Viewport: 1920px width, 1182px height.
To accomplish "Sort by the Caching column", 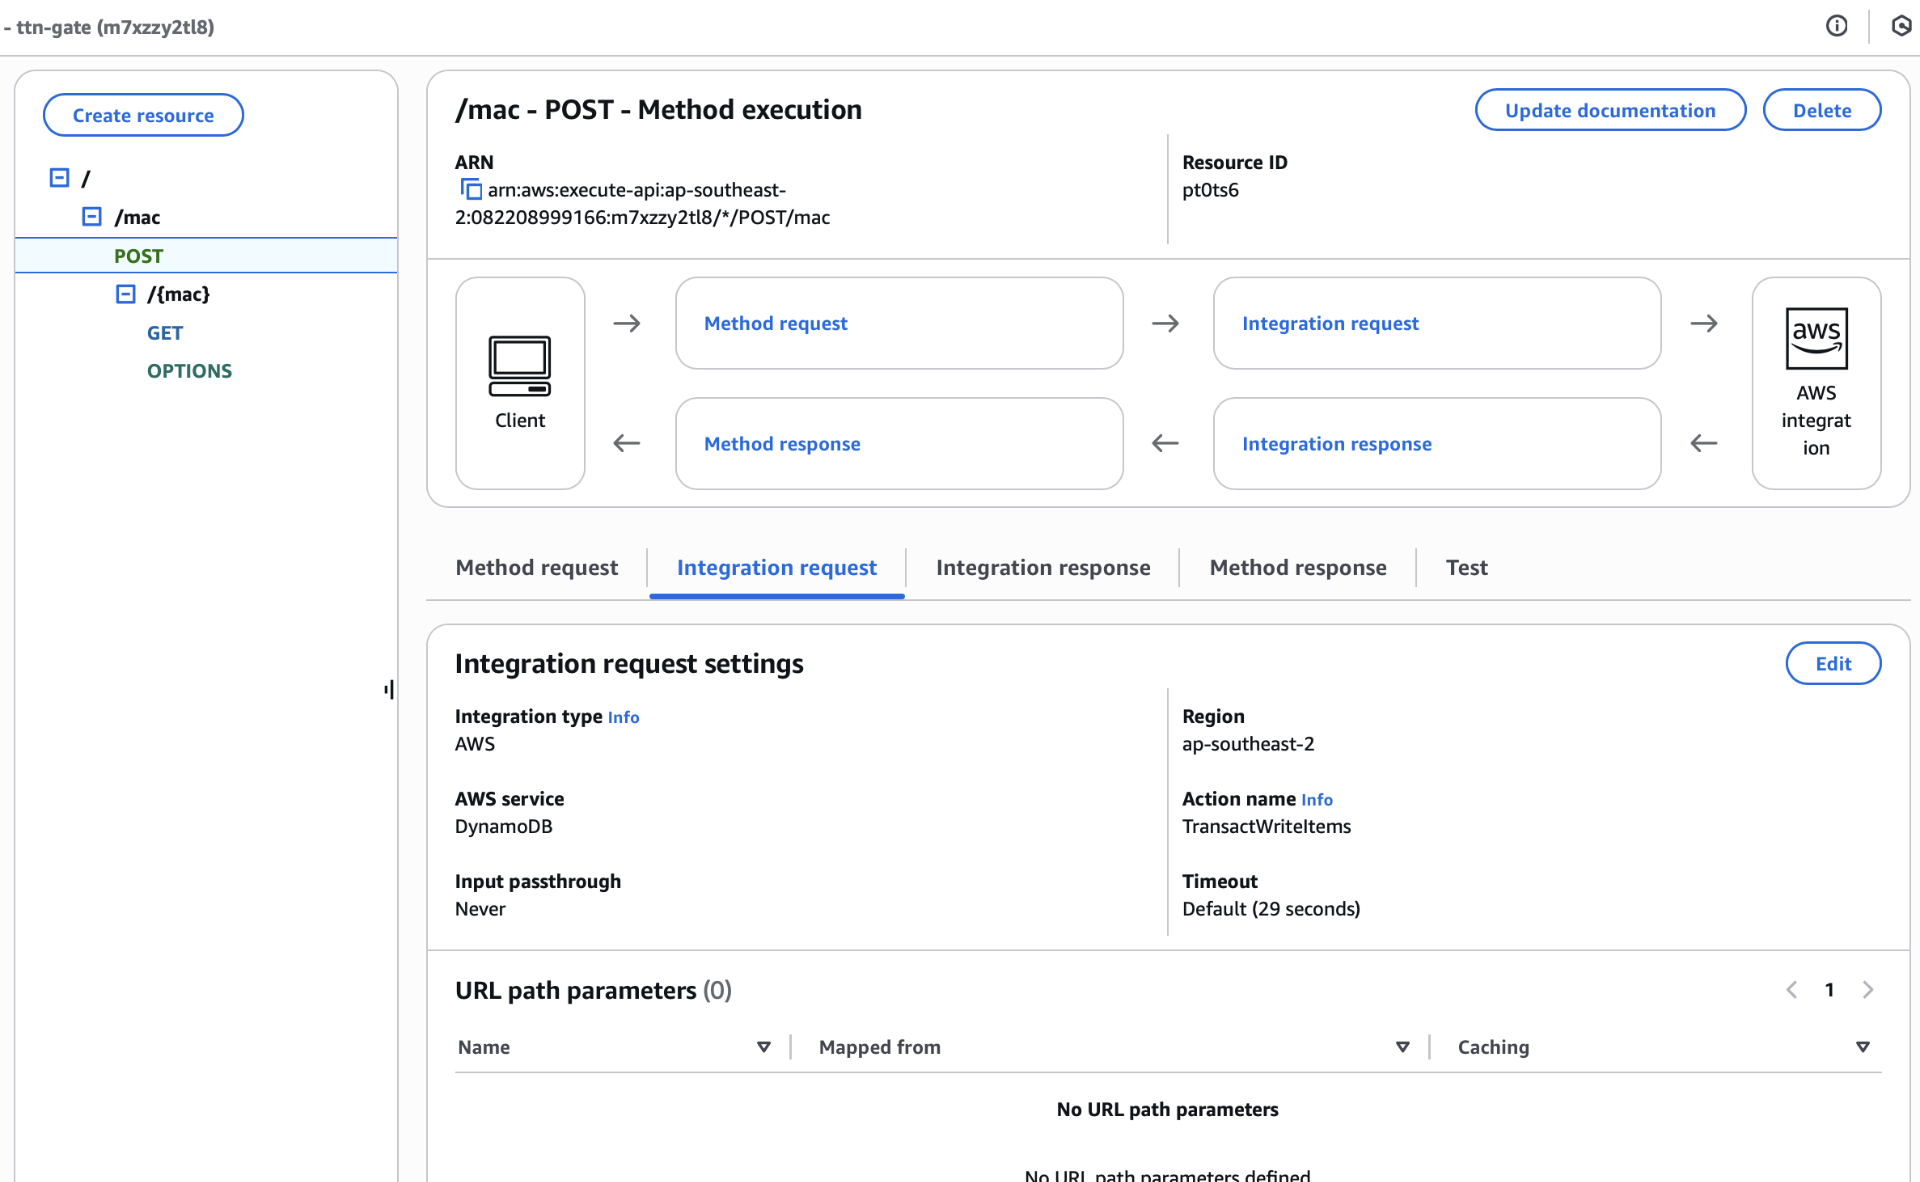I will point(1863,1047).
